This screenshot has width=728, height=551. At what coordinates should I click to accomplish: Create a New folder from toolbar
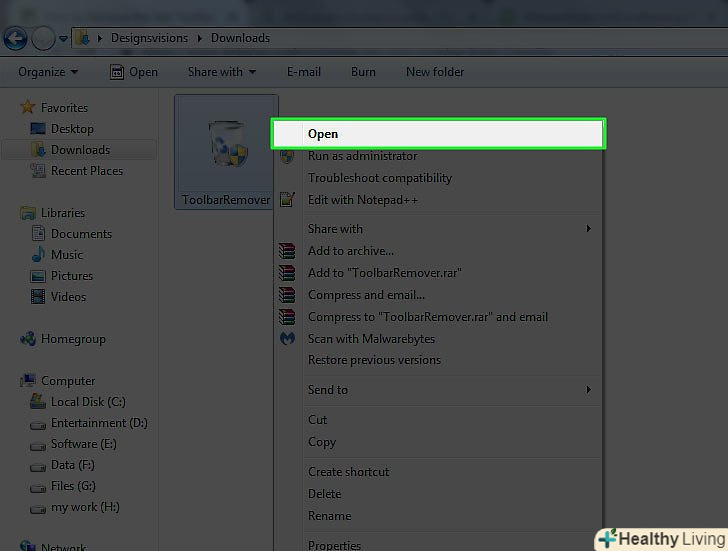[435, 72]
